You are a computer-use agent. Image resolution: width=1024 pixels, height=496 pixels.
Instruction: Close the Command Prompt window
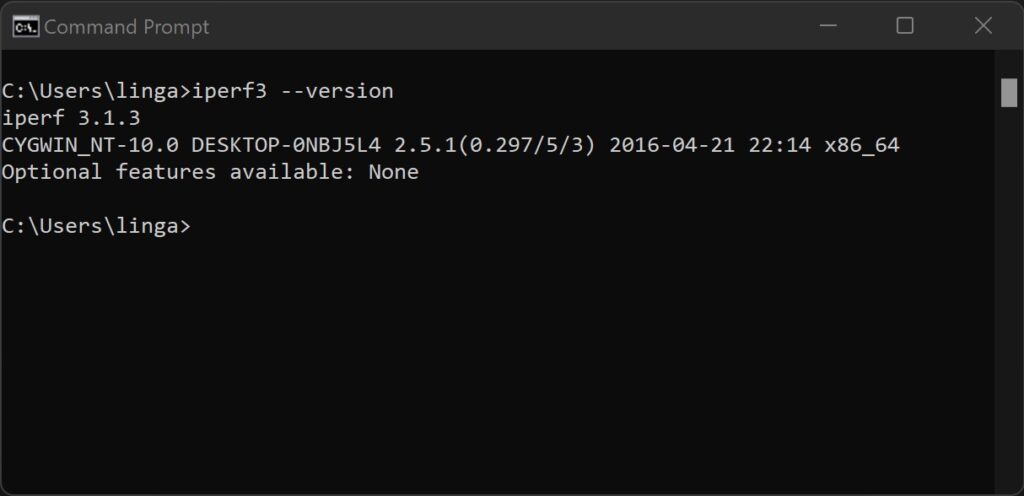coord(983,26)
